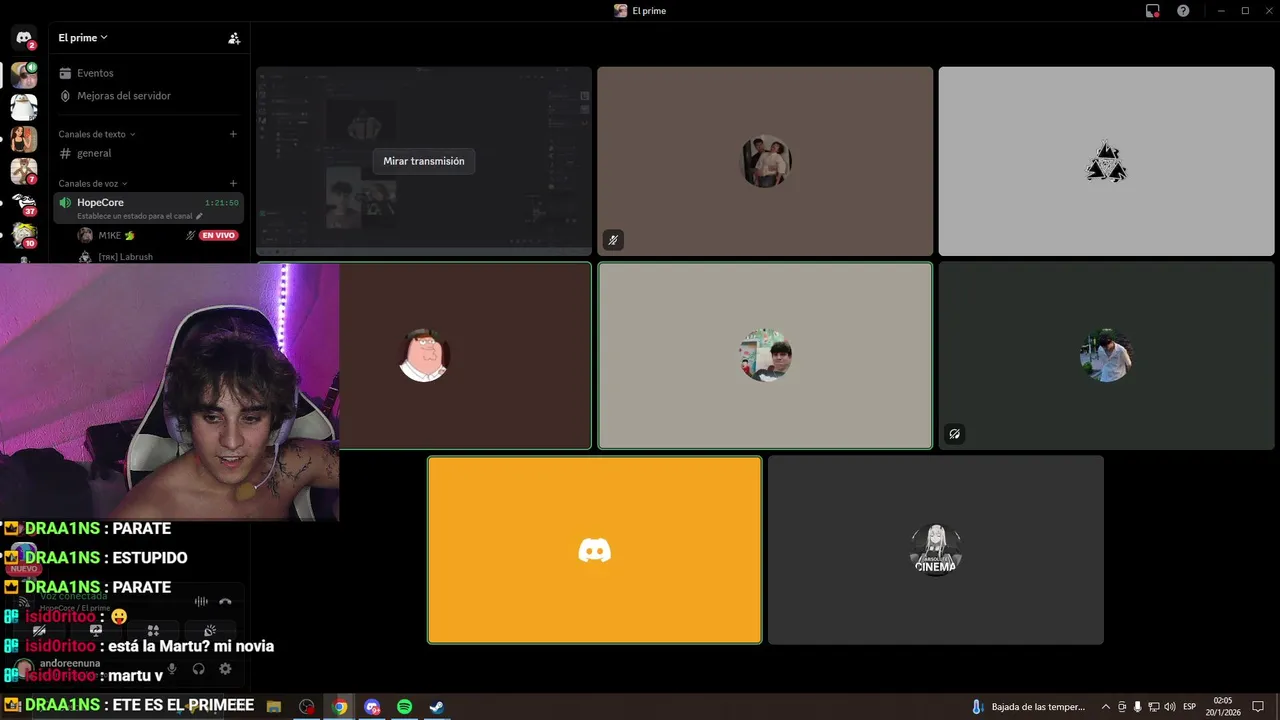Select green-highlighted center participant tile
This screenshot has width=1280, height=720.
click(765, 356)
